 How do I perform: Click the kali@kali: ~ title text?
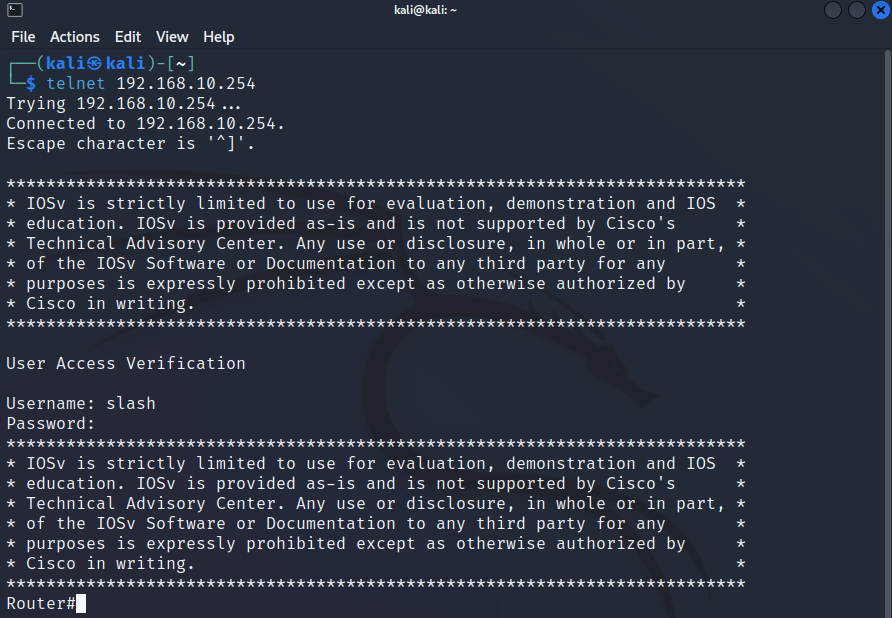click(425, 10)
